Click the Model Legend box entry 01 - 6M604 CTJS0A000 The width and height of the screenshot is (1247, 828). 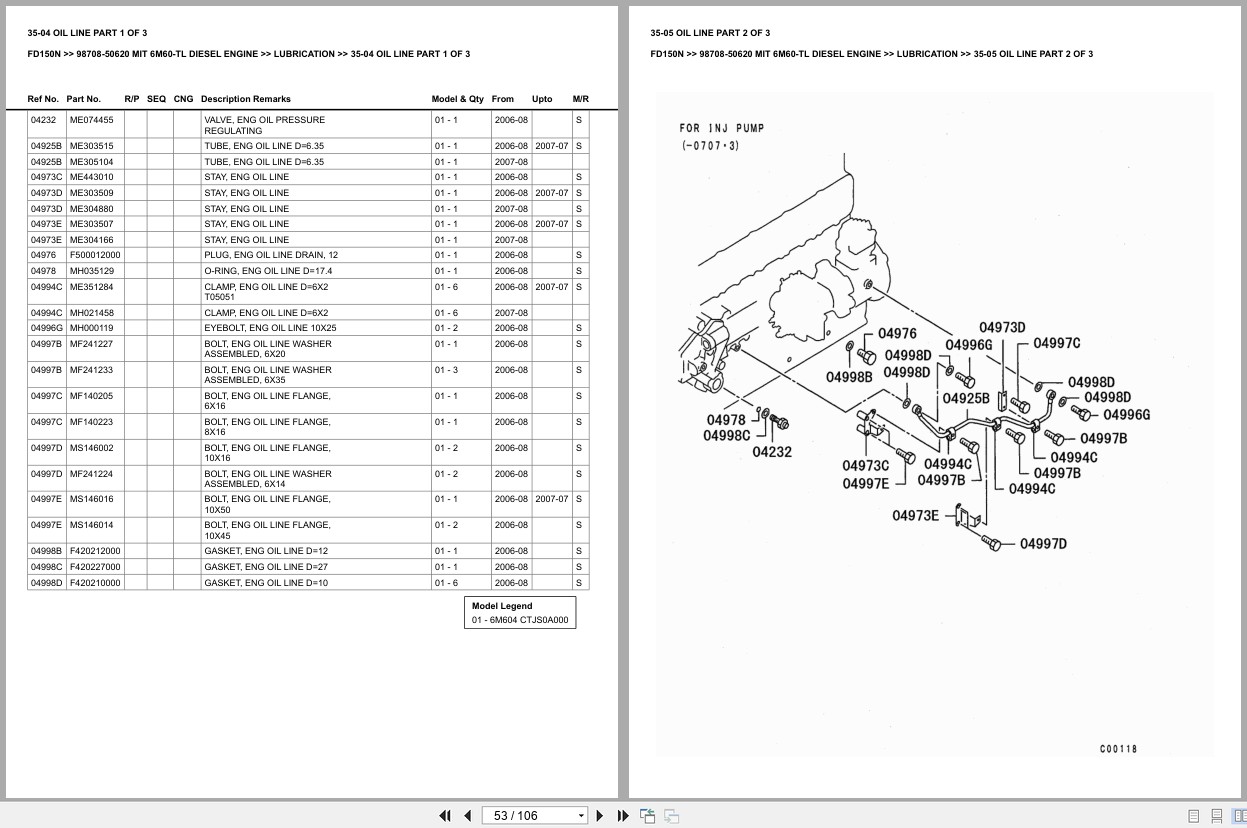520,620
